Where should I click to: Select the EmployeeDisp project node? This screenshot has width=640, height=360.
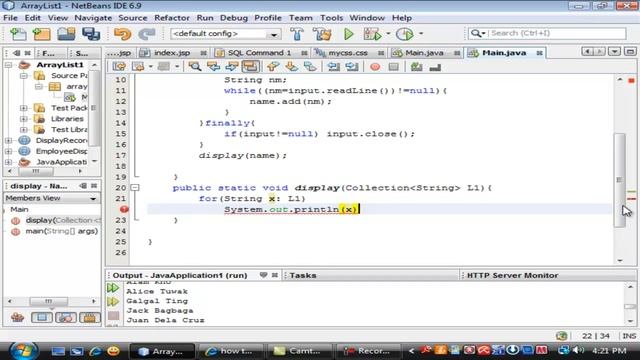61,151
